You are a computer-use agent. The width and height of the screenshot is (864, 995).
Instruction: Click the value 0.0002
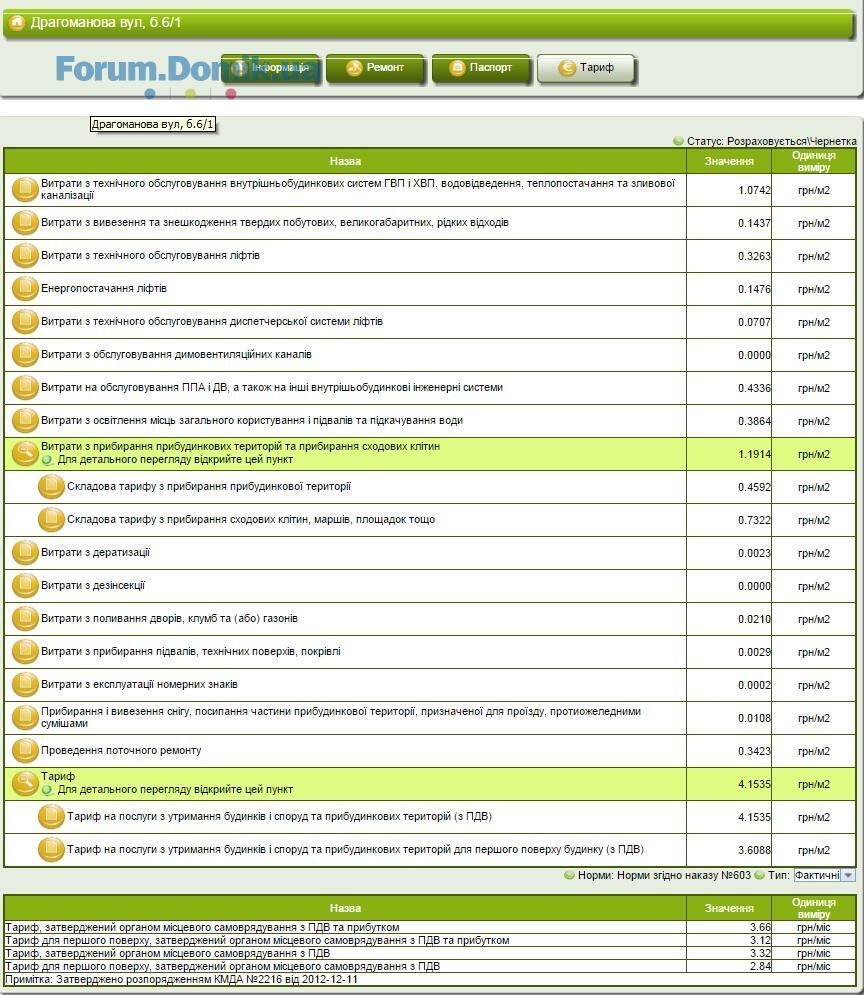click(x=754, y=685)
